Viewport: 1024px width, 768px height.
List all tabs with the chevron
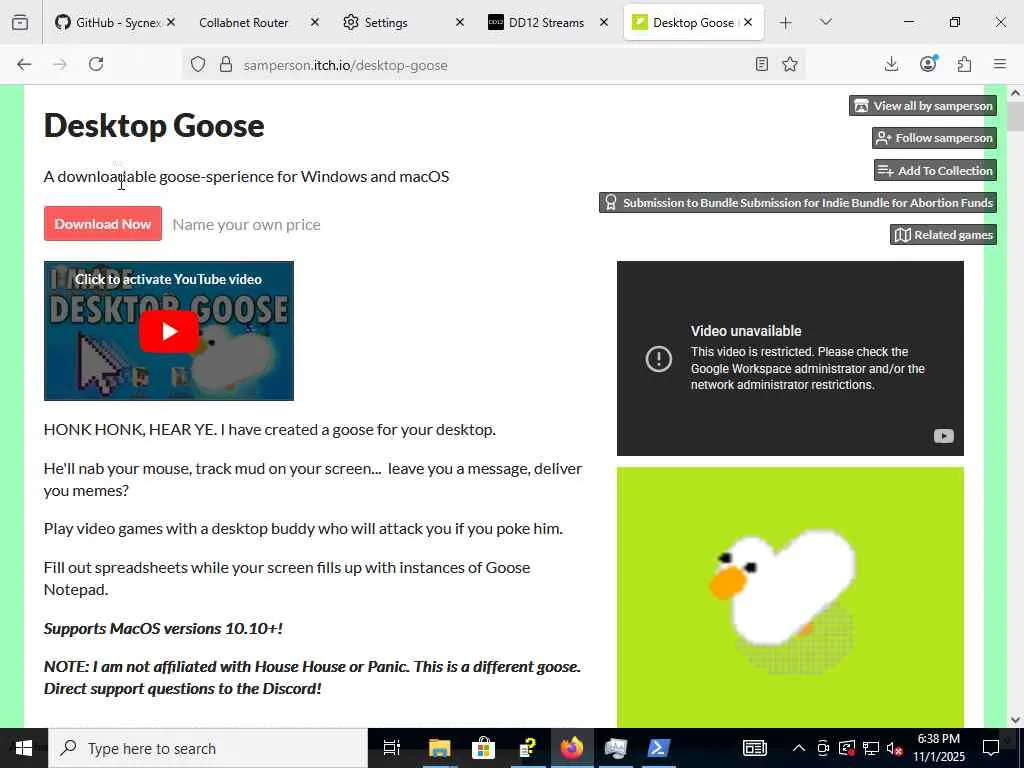[825, 22]
